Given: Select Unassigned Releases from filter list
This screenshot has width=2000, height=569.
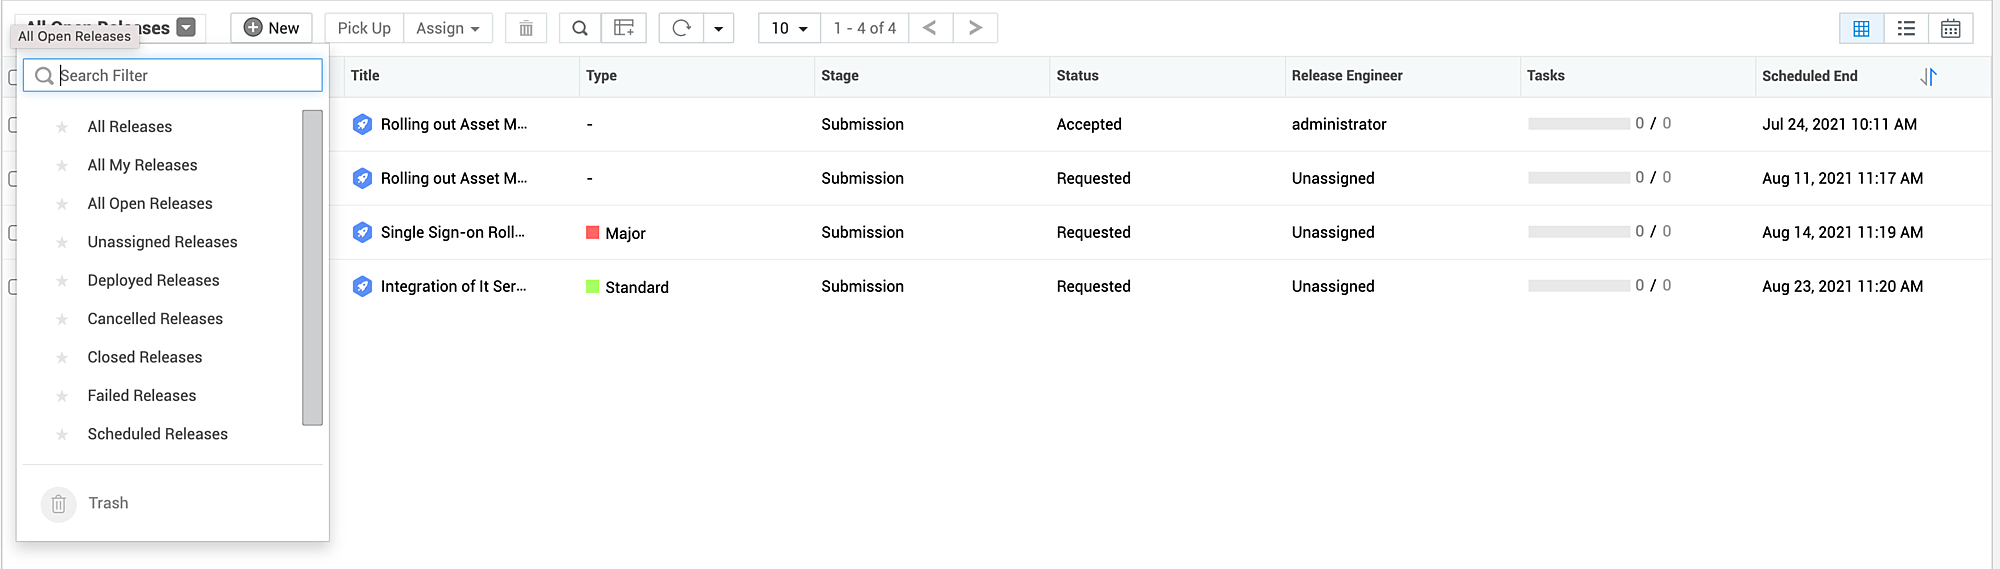Looking at the screenshot, I should tap(162, 242).
